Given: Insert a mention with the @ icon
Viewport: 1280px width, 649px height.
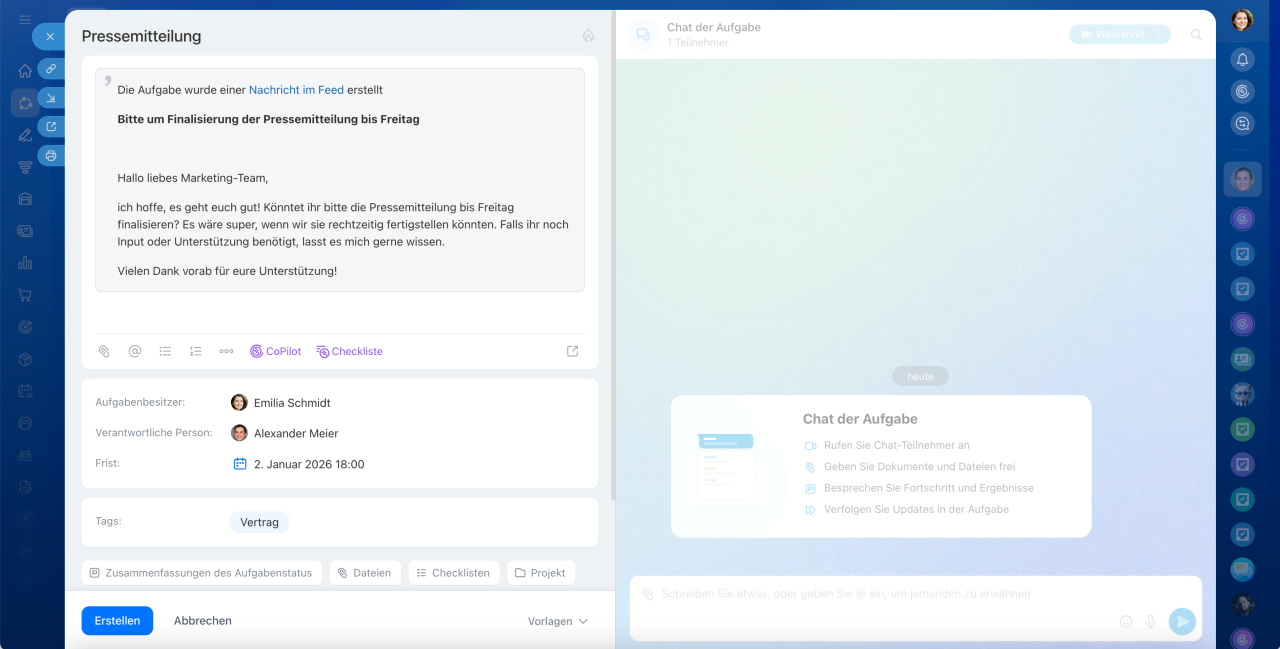Looking at the screenshot, I should (135, 351).
